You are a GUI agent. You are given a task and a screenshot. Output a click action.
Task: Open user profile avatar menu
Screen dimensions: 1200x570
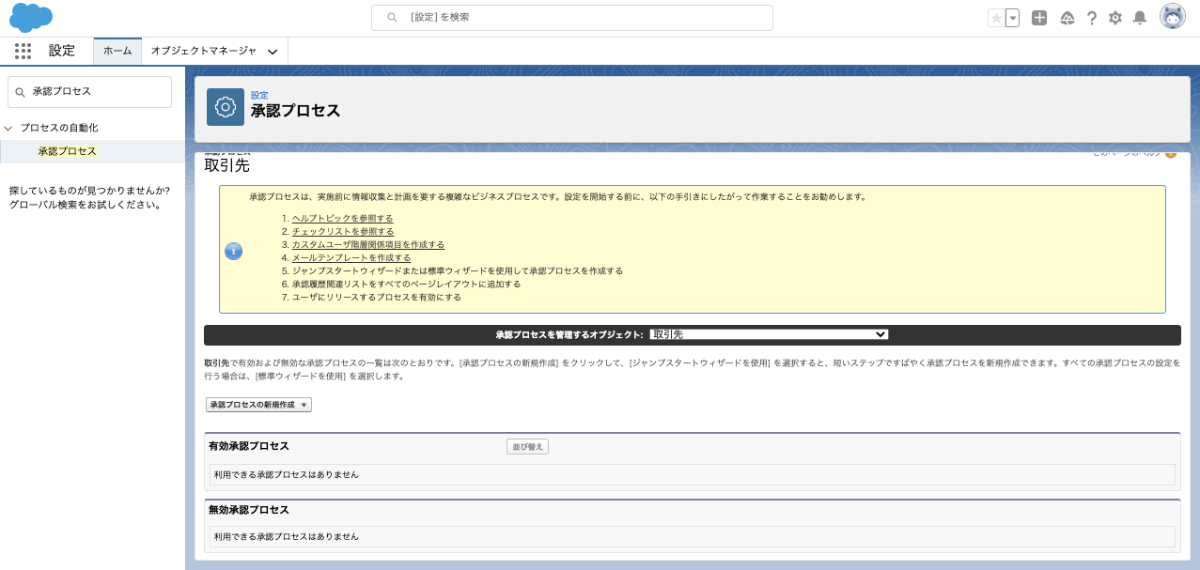[1173, 17]
